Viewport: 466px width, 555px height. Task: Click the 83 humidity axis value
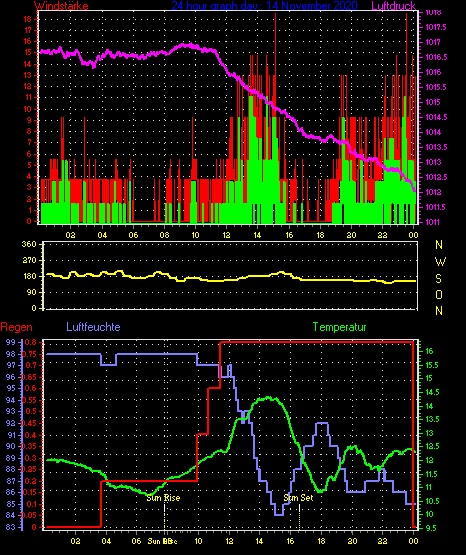pos(11,527)
